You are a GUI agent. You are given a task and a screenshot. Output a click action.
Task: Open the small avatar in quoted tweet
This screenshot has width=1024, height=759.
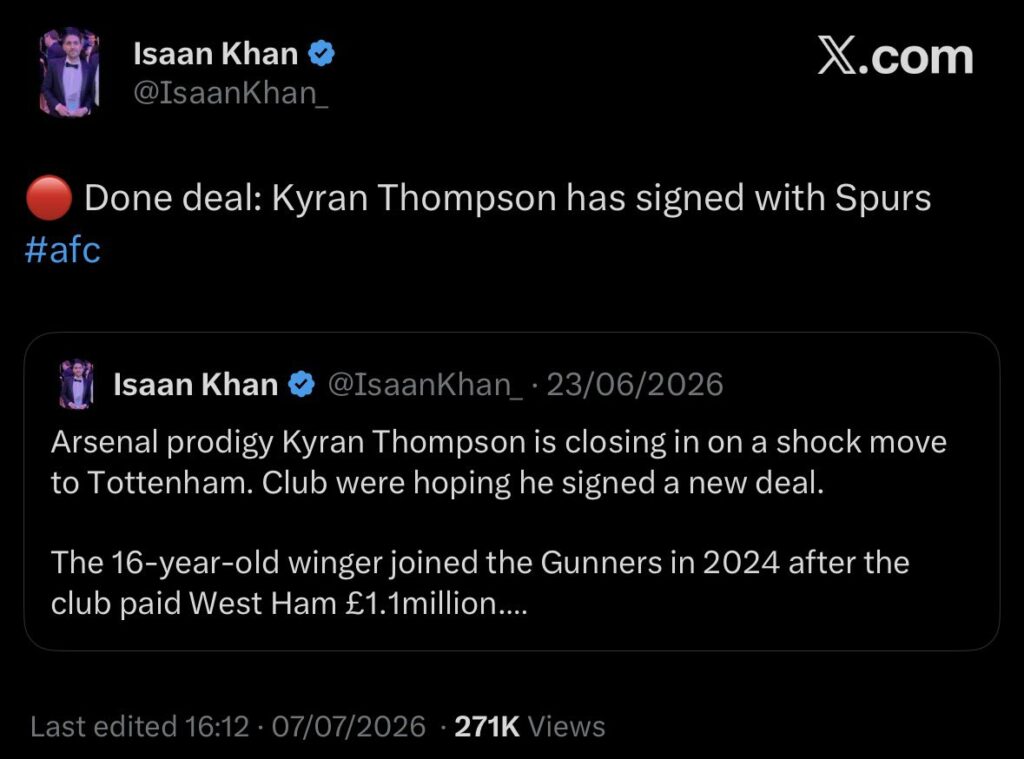(76, 384)
